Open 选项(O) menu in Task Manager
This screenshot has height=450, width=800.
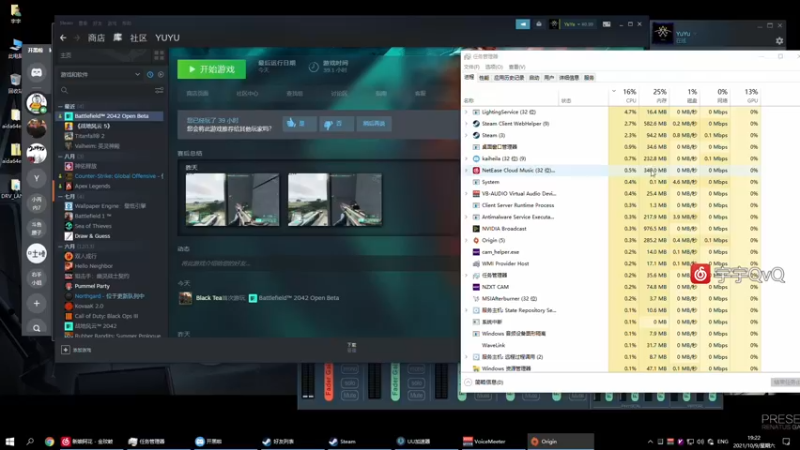click(494, 67)
